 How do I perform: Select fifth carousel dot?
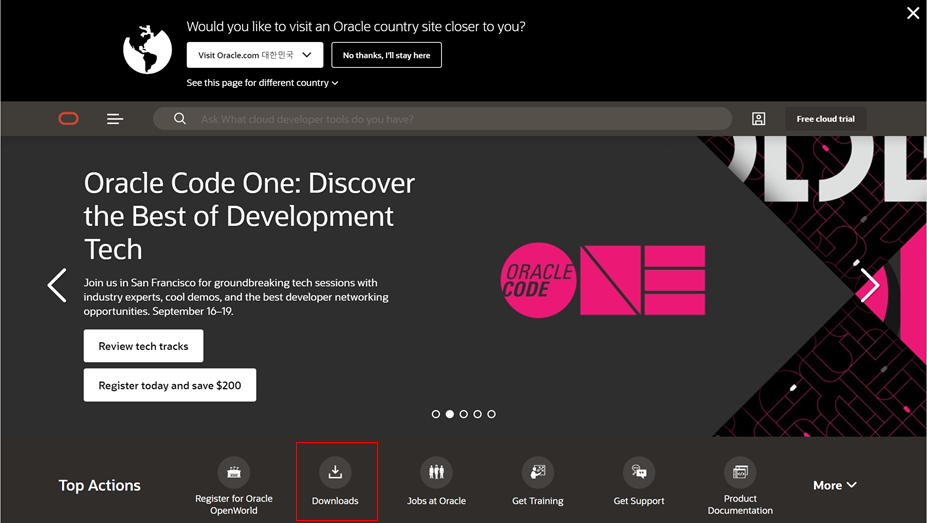tap(491, 414)
